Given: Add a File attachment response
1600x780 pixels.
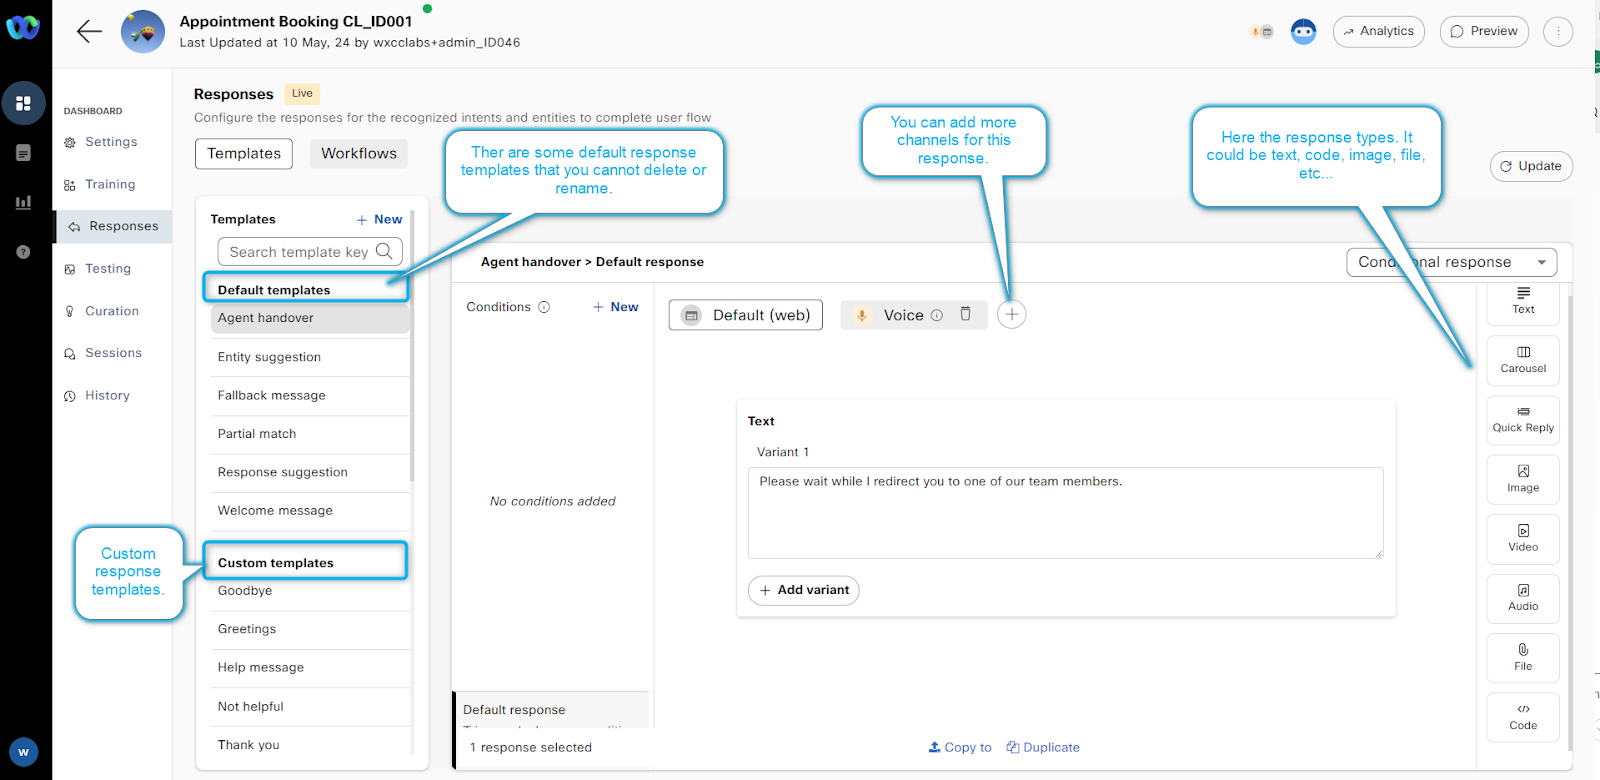Looking at the screenshot, I should pyautogui.click(x=1522, y=657).
